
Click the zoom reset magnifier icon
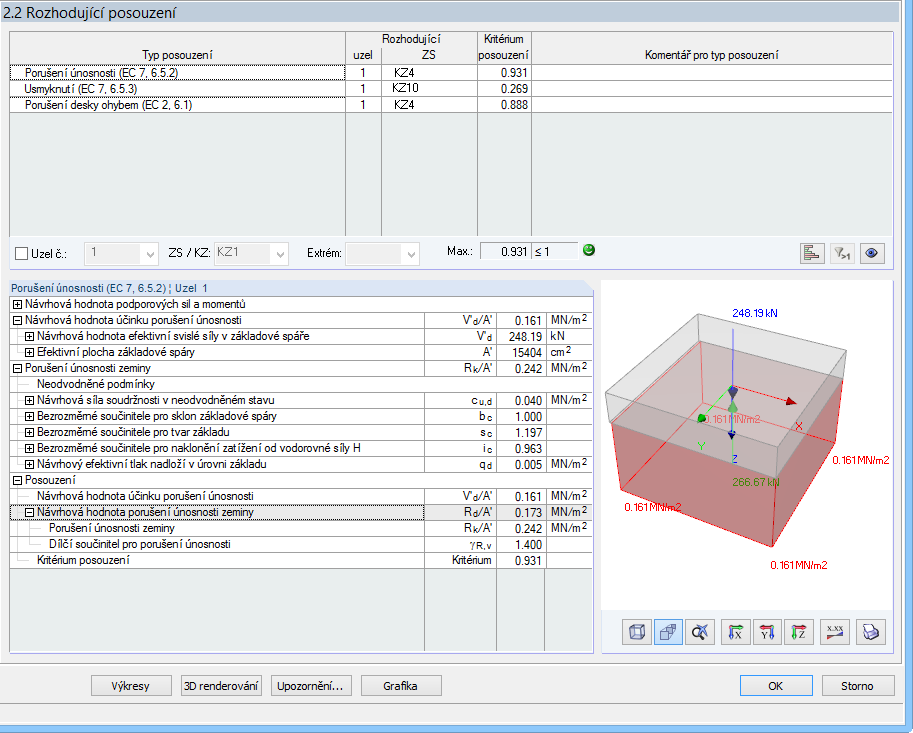point(700,632)
